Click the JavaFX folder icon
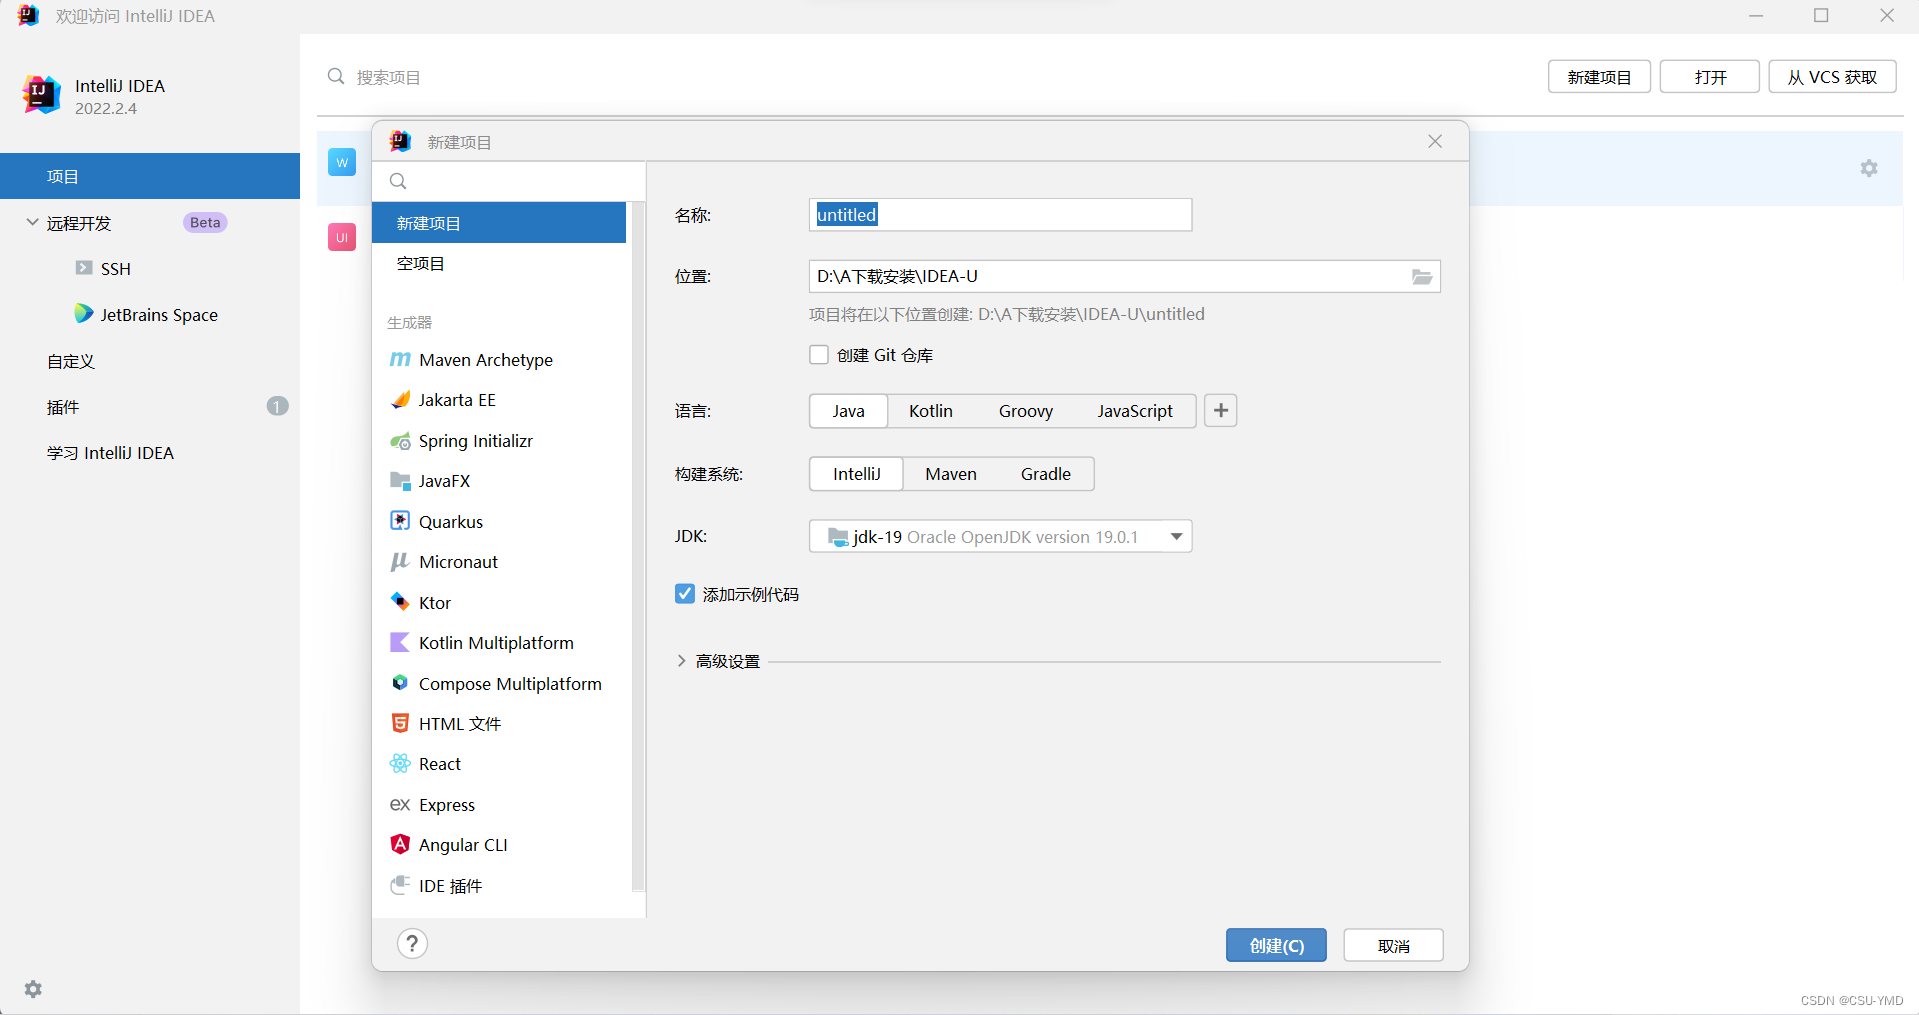The image size is (1919, 1015). click(400, 481)
